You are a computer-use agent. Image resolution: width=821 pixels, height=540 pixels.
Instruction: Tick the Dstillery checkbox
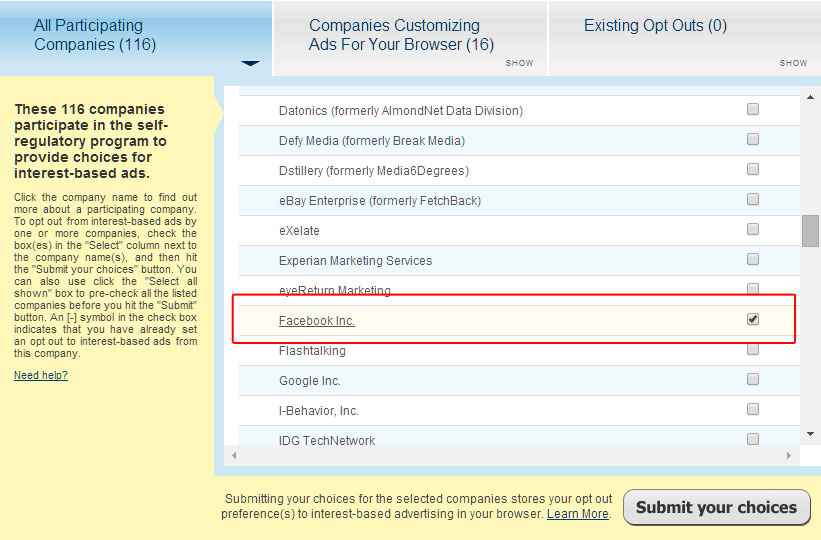pyautogui.click(x=752, y=169)
